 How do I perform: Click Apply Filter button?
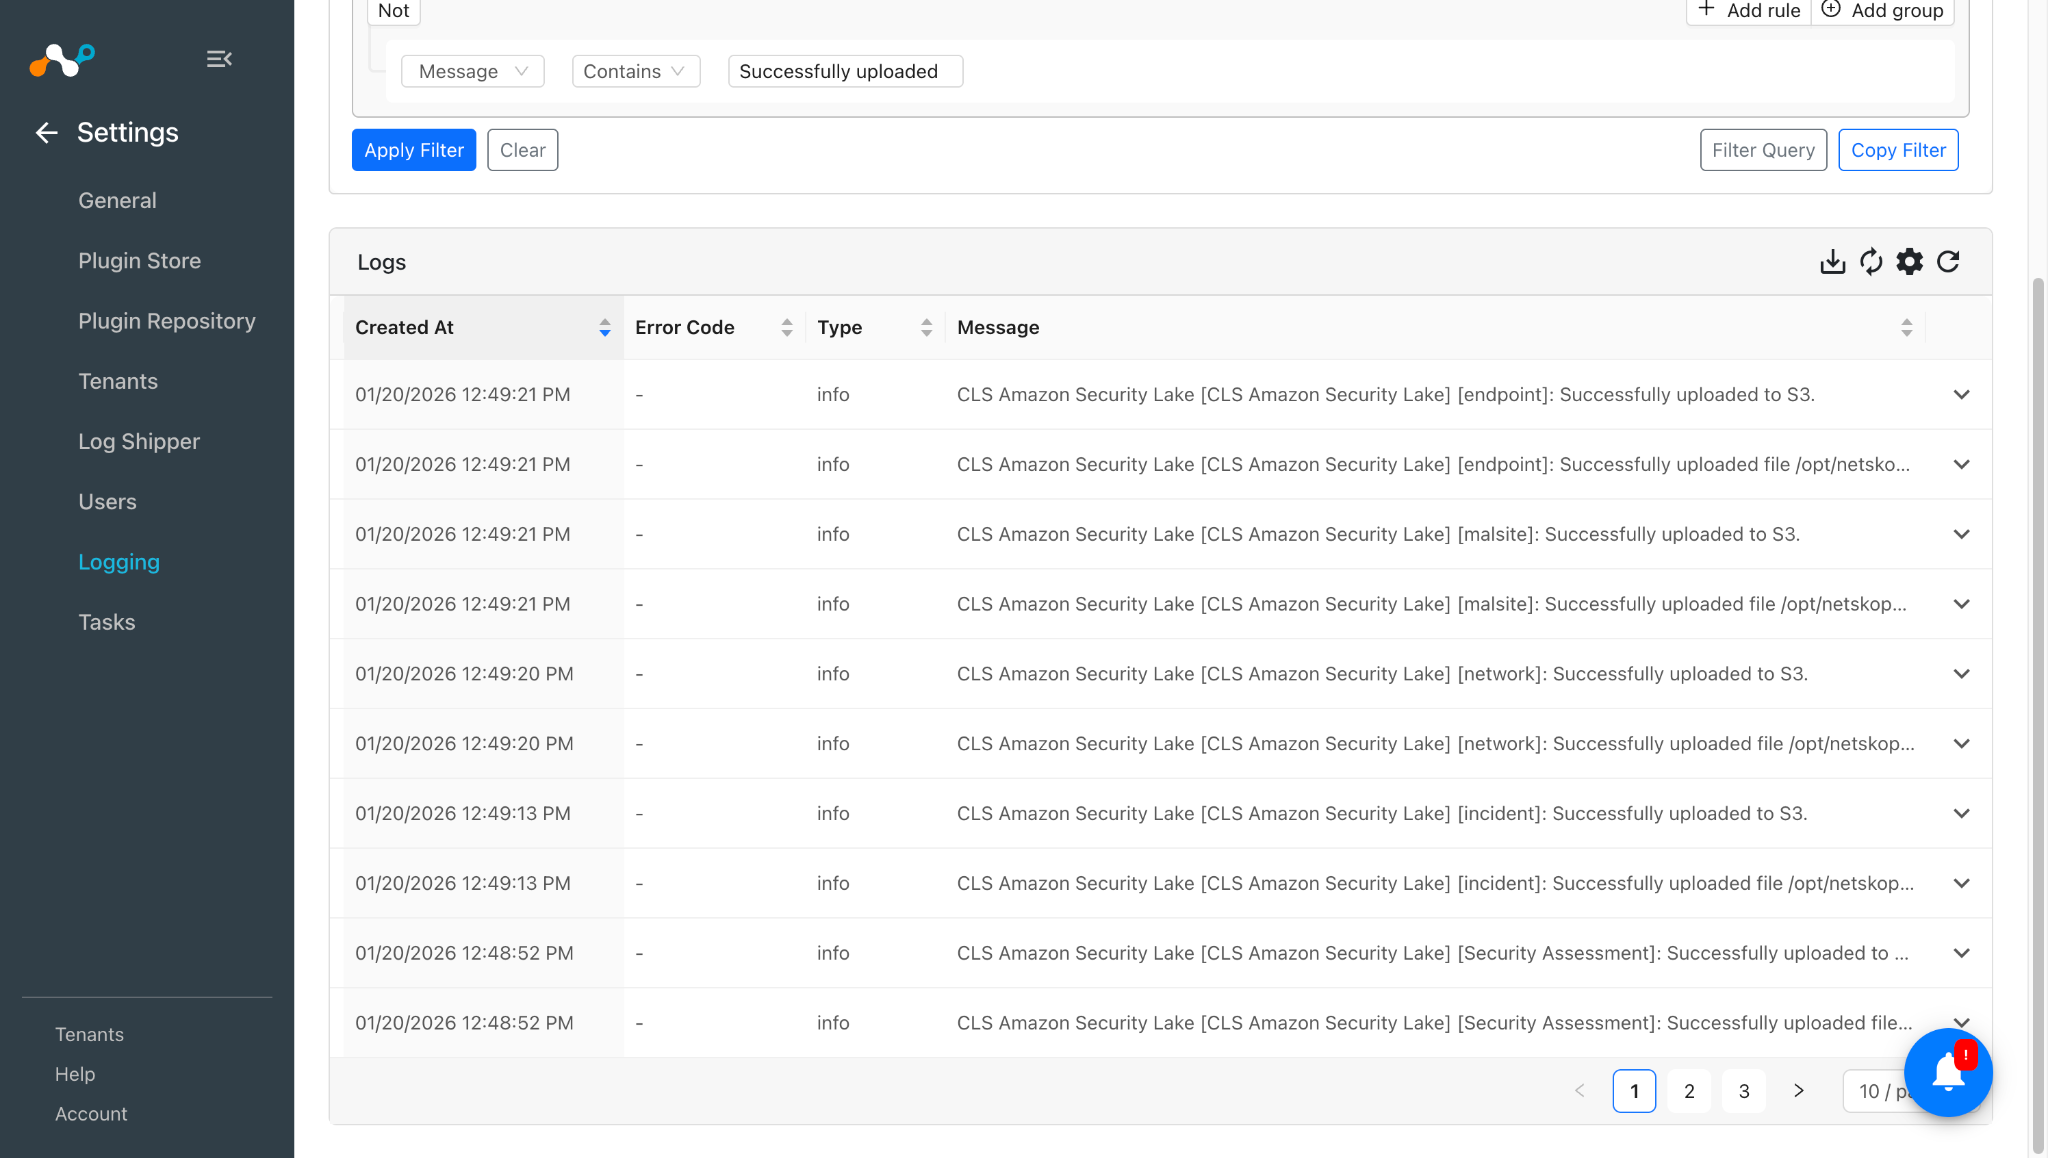point(414,150)
